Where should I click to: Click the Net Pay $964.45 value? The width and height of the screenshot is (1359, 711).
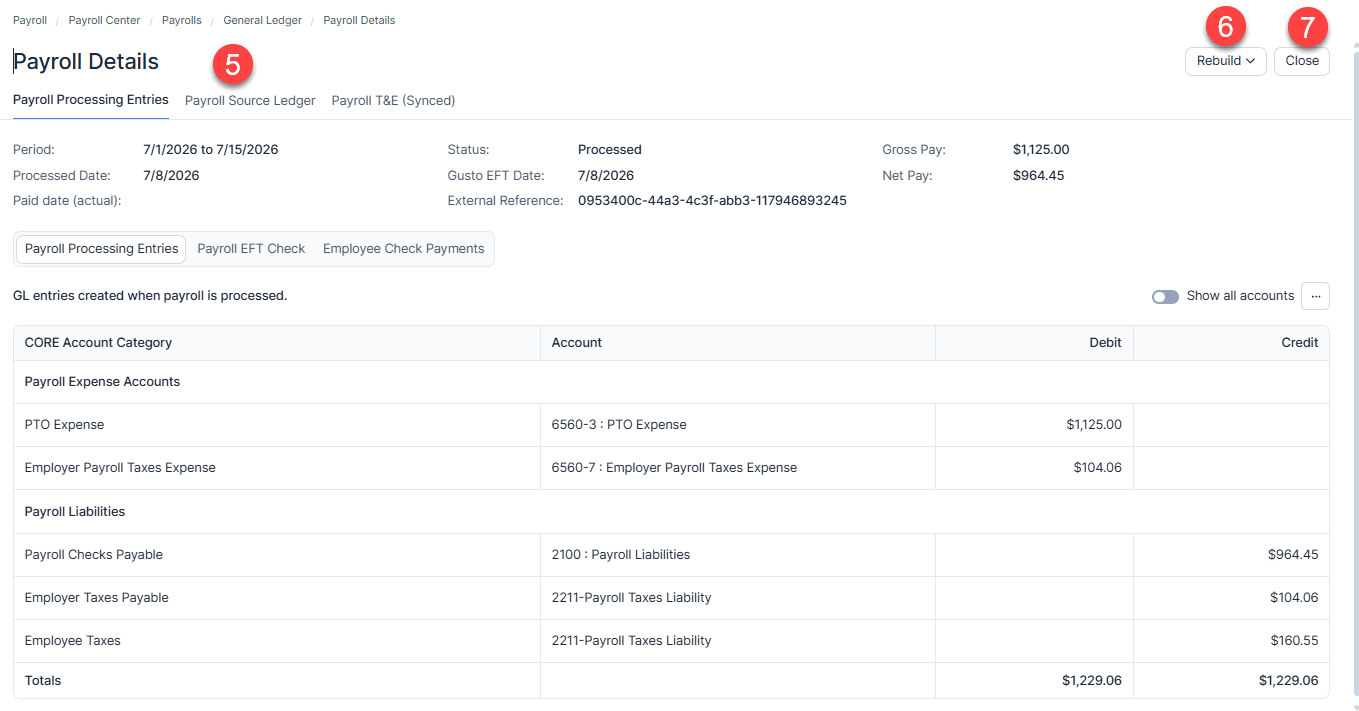pos(1038,175)
